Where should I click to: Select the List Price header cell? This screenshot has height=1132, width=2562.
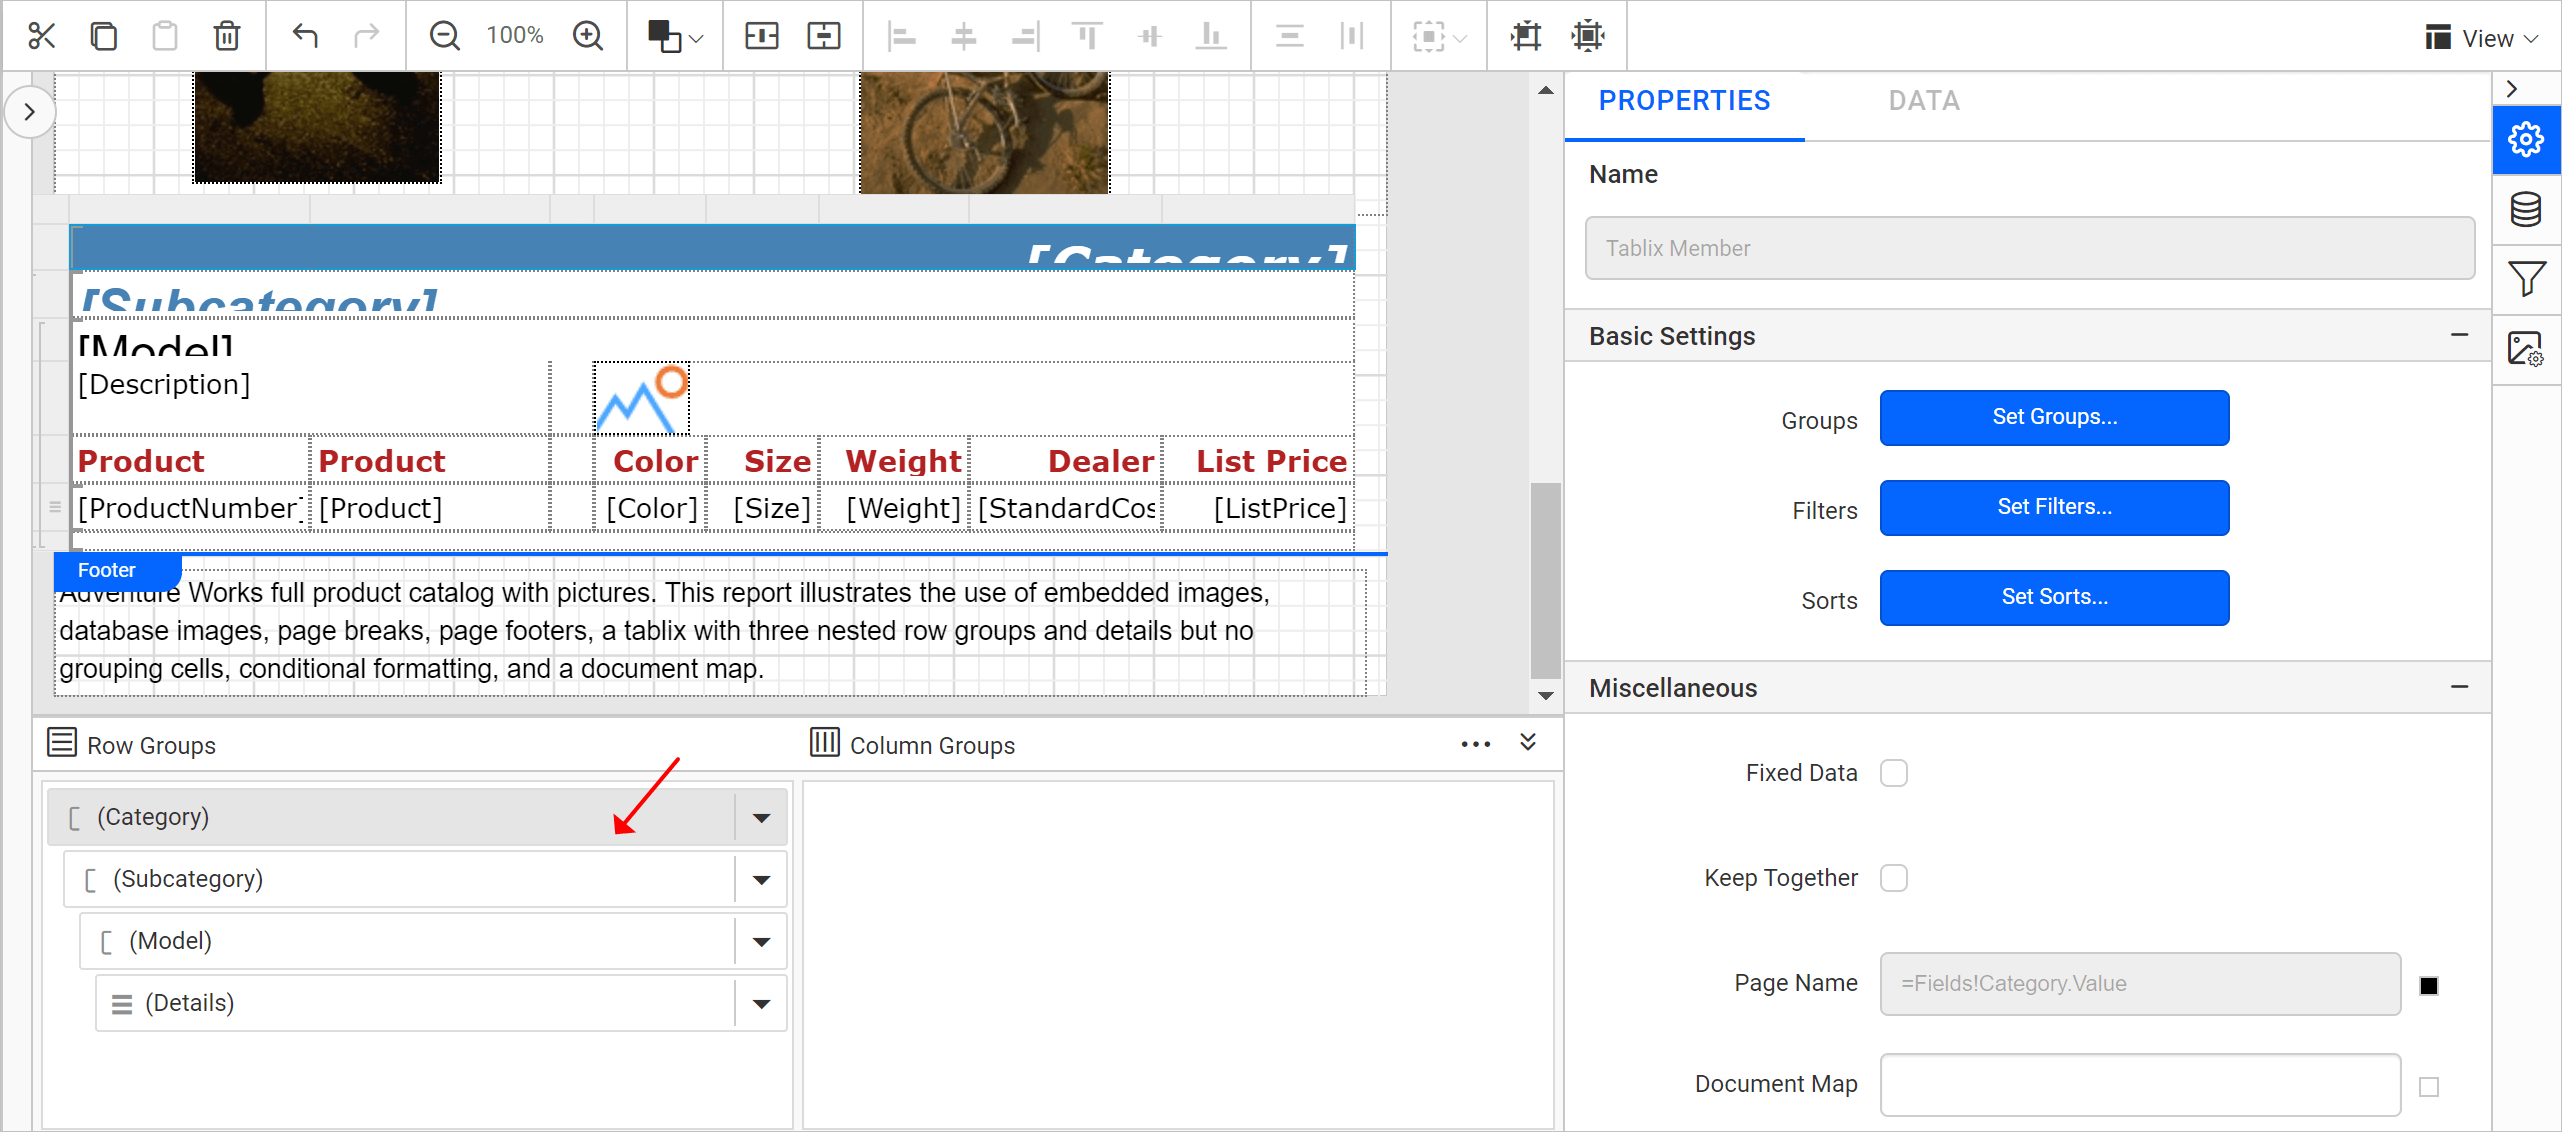point(1258,461)
